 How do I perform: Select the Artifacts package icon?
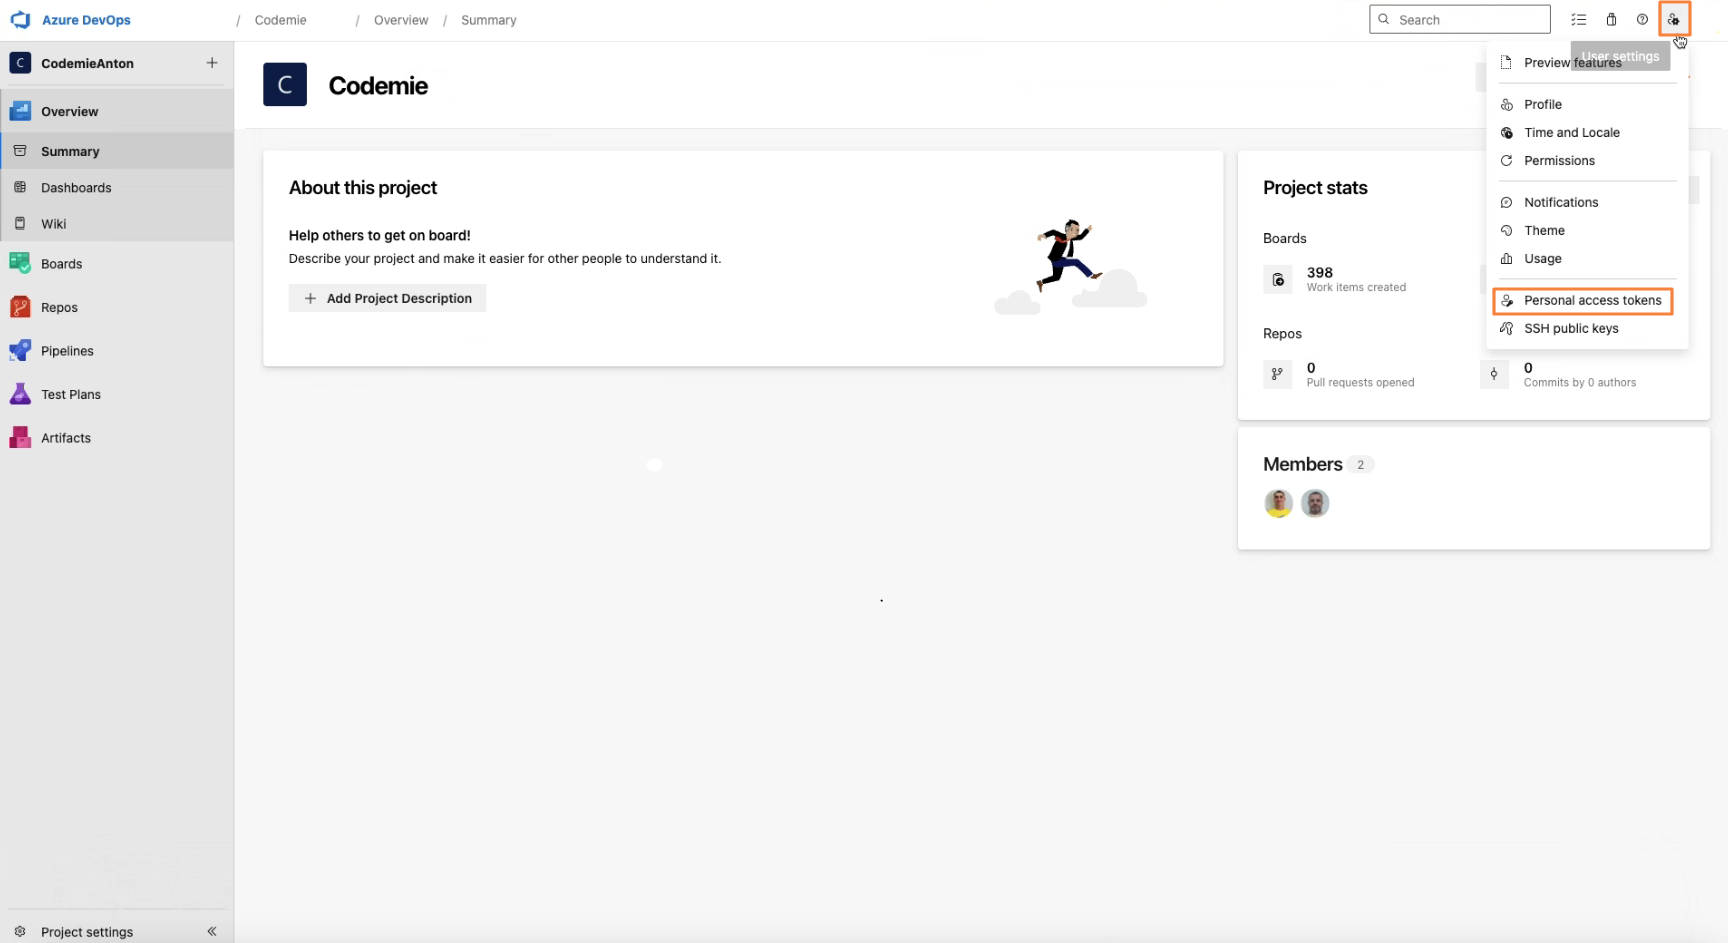tap(20, 437)
